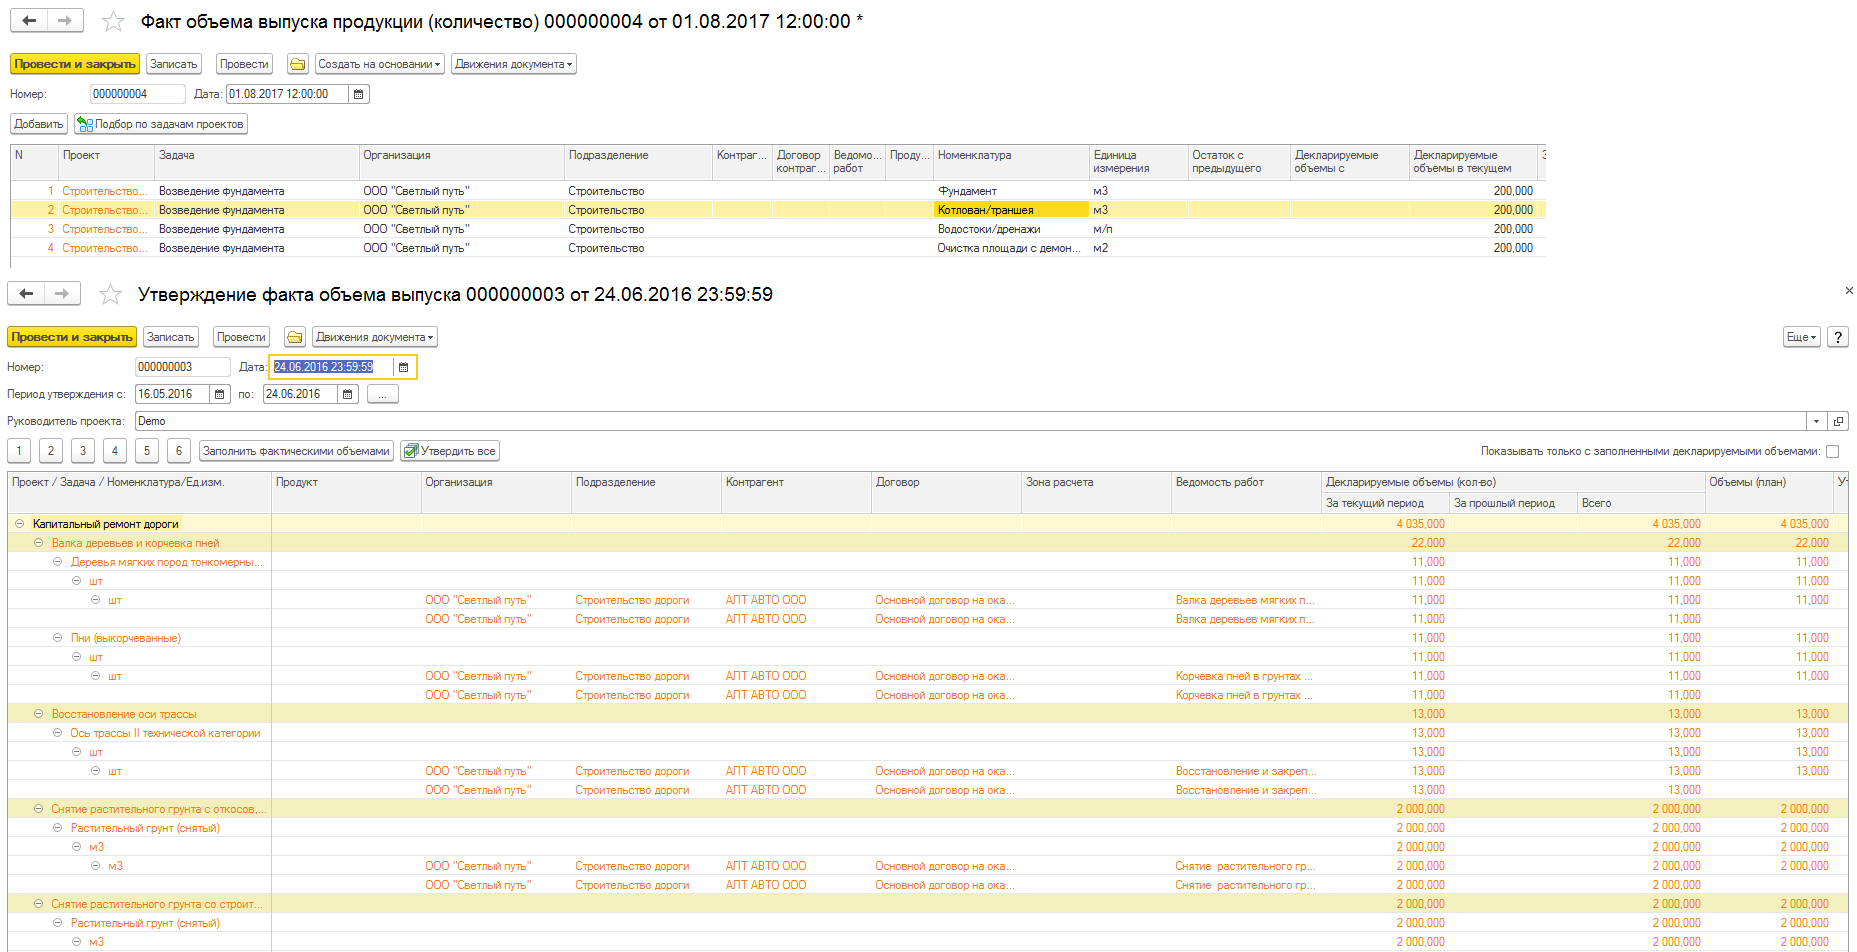Open Еще menu dropdown

1801,337
